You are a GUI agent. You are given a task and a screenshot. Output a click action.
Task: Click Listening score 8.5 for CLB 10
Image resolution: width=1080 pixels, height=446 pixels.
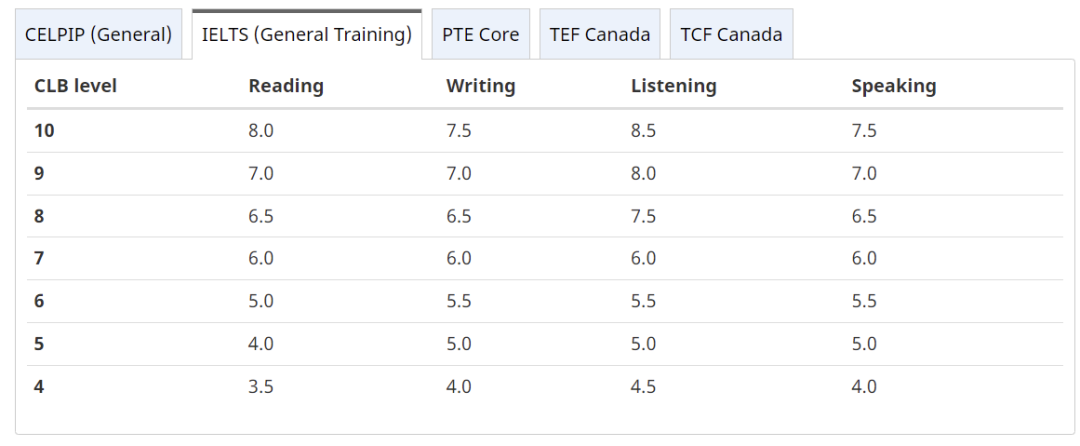pos(643,130)
